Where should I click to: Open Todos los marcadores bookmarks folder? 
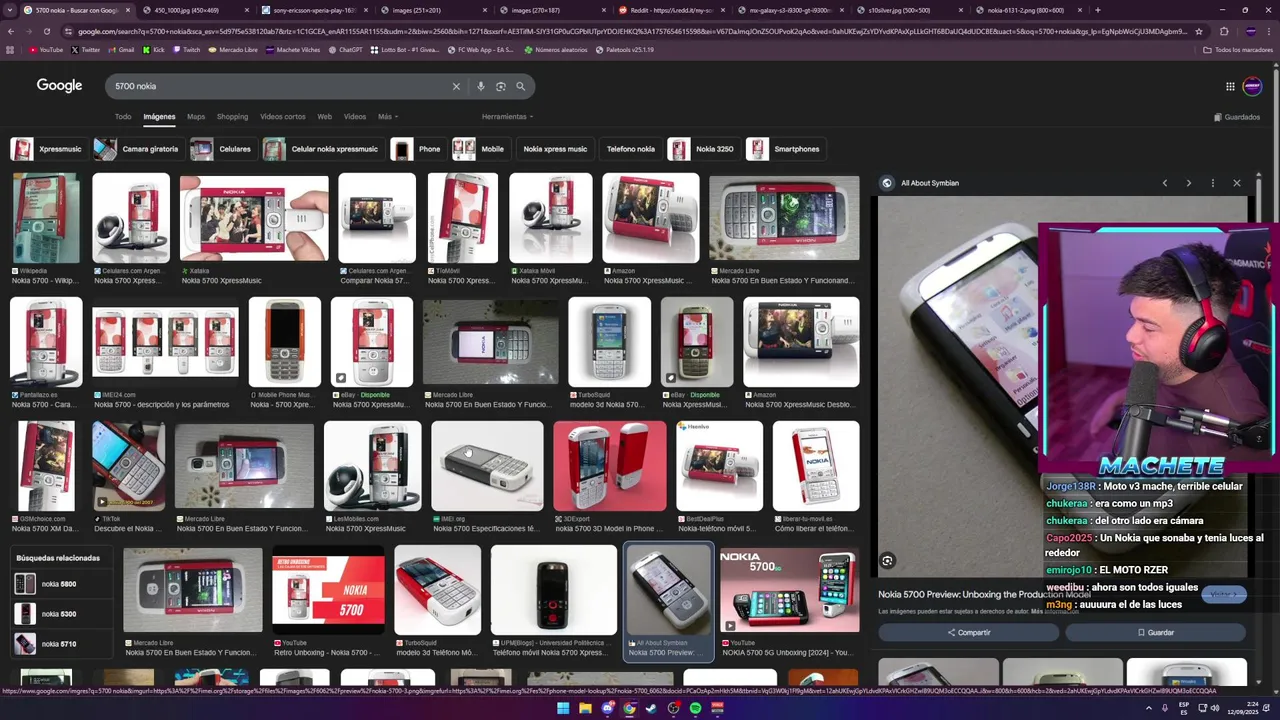pyautogui.click(x=1238, y=49)
